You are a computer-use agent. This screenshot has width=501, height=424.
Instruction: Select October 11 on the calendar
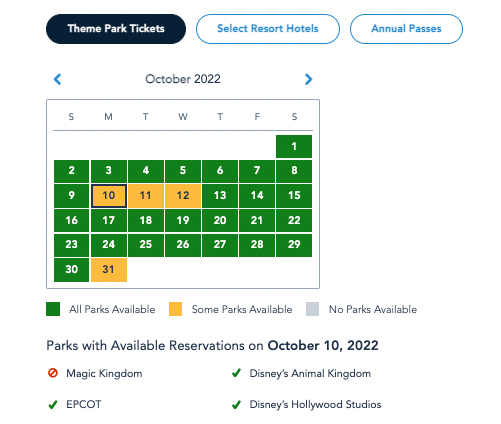pyautogui.click(x=146, y=196)
